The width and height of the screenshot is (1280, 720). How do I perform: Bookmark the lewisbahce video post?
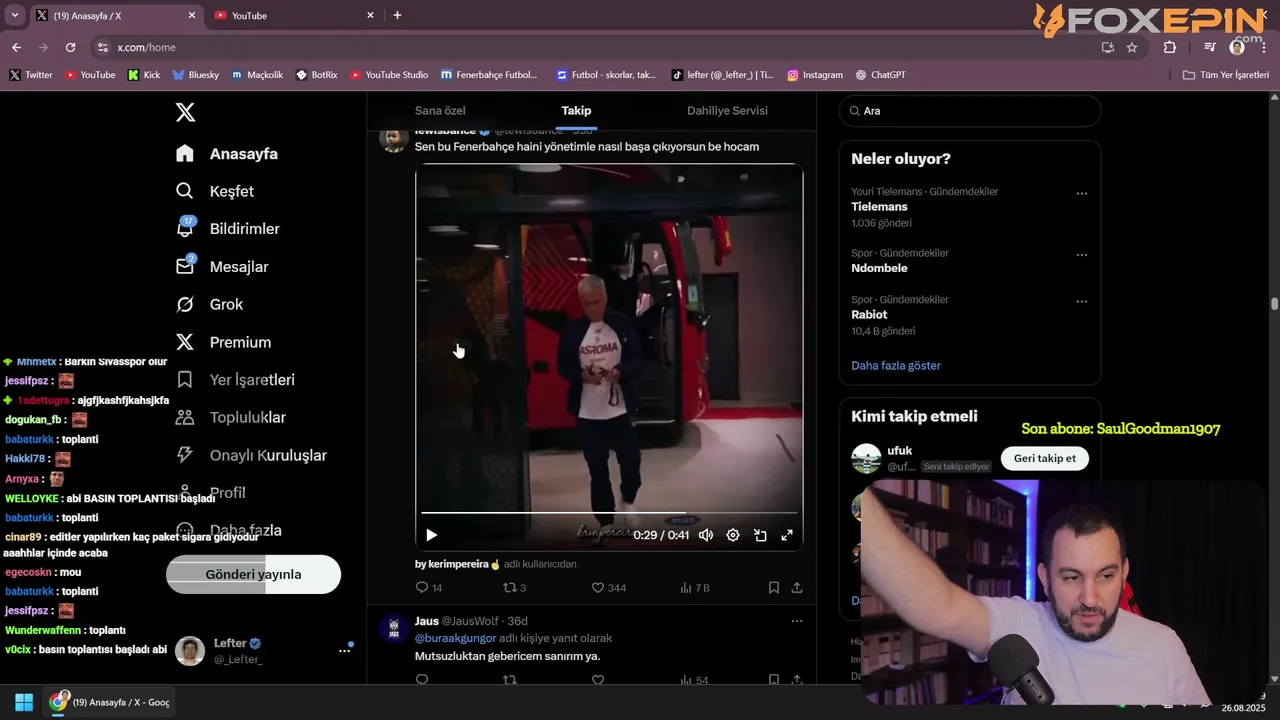[x=774, y=588]
